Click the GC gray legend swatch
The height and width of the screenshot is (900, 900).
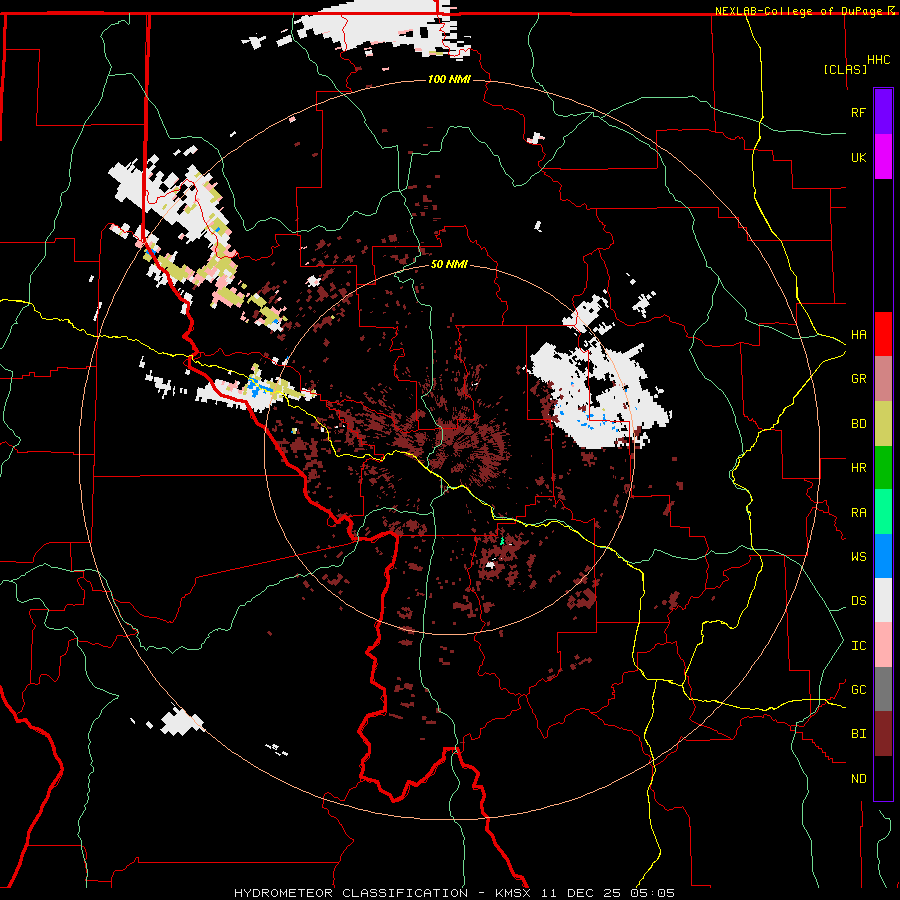pyautogui.click(x=883, y=689)
